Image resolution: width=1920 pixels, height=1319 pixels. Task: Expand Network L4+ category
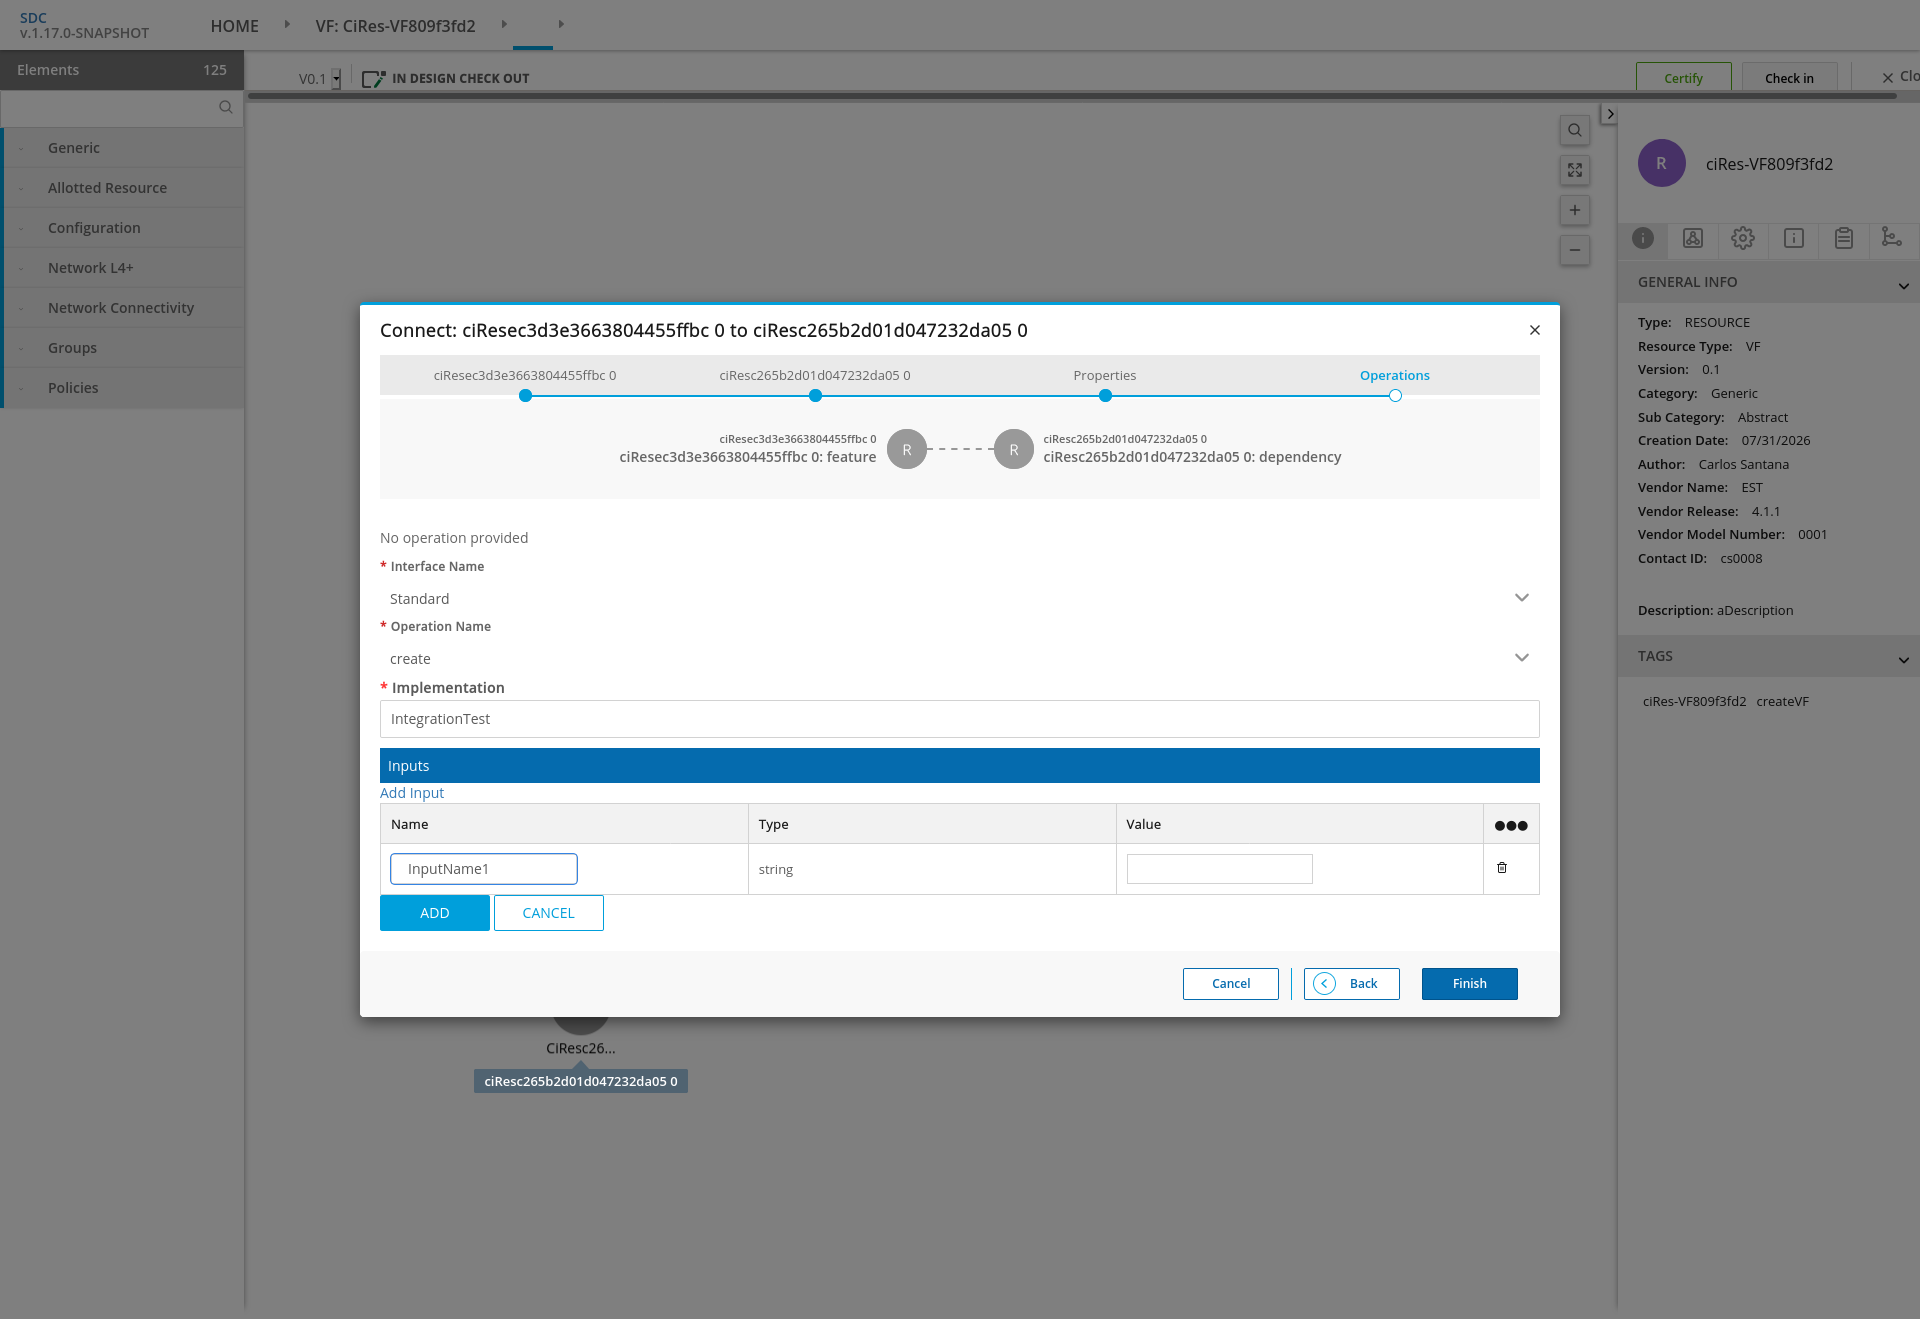tap(124, 268)
